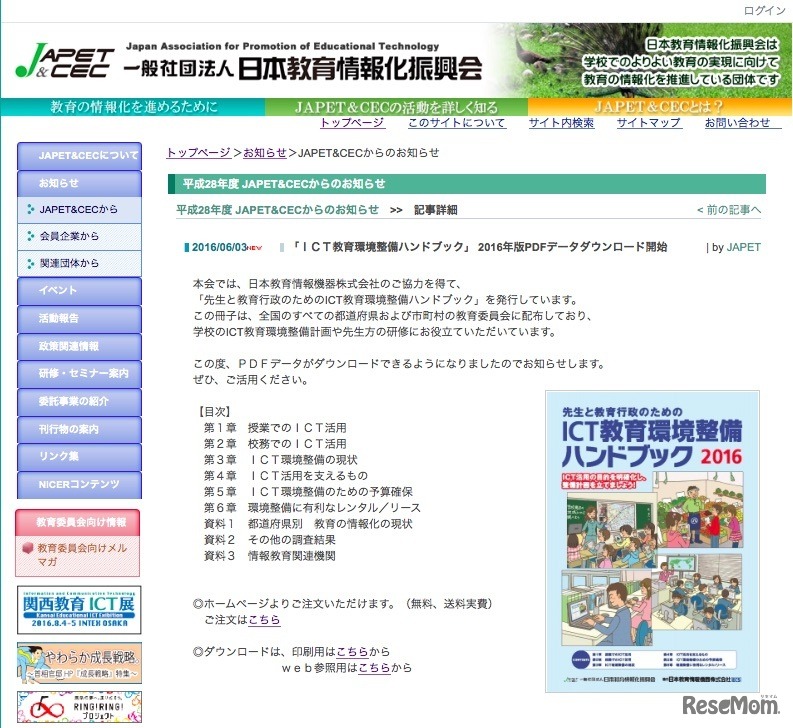Open 会員企業から sidebar sub-item

(79, 236)
